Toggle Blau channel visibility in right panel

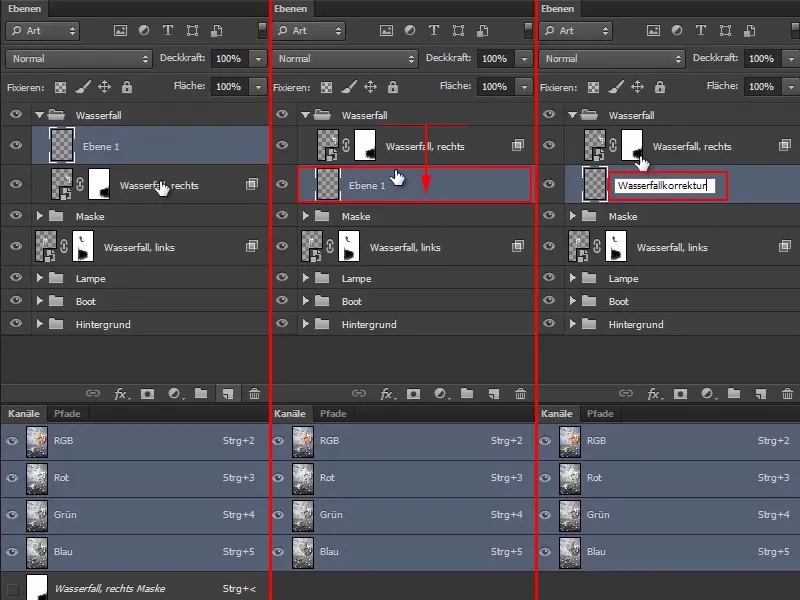coord(545,552)
